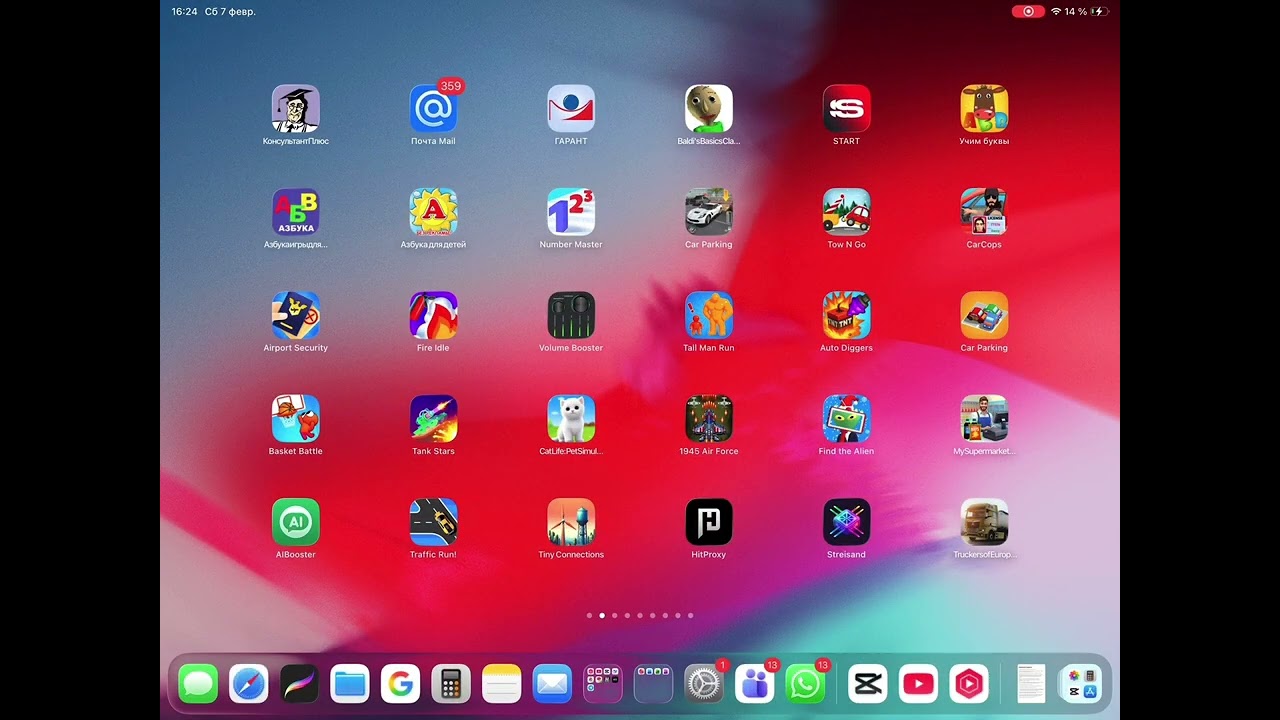
Task: Launch the Basket Battle game
Action: click(x=296, y=418)
